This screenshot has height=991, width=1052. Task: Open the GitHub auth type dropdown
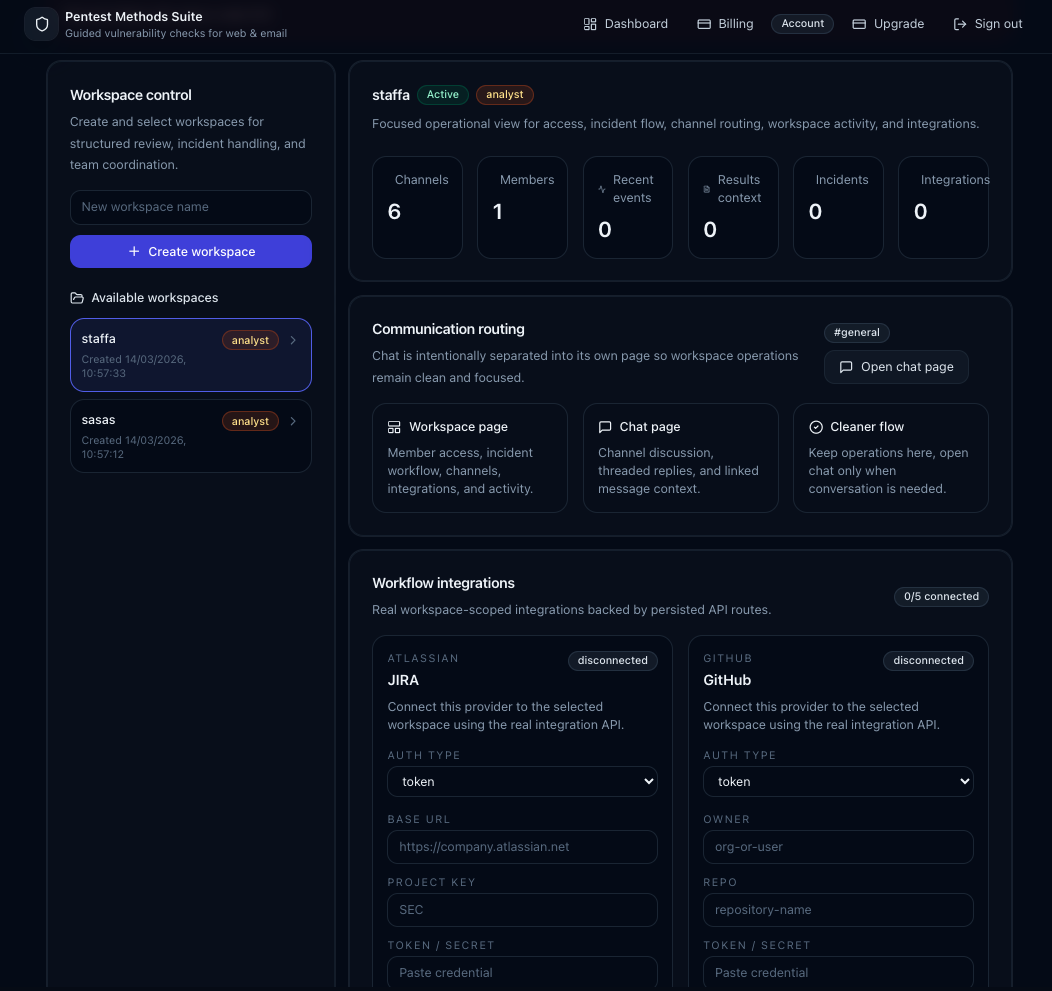click(x=838, y=782)
